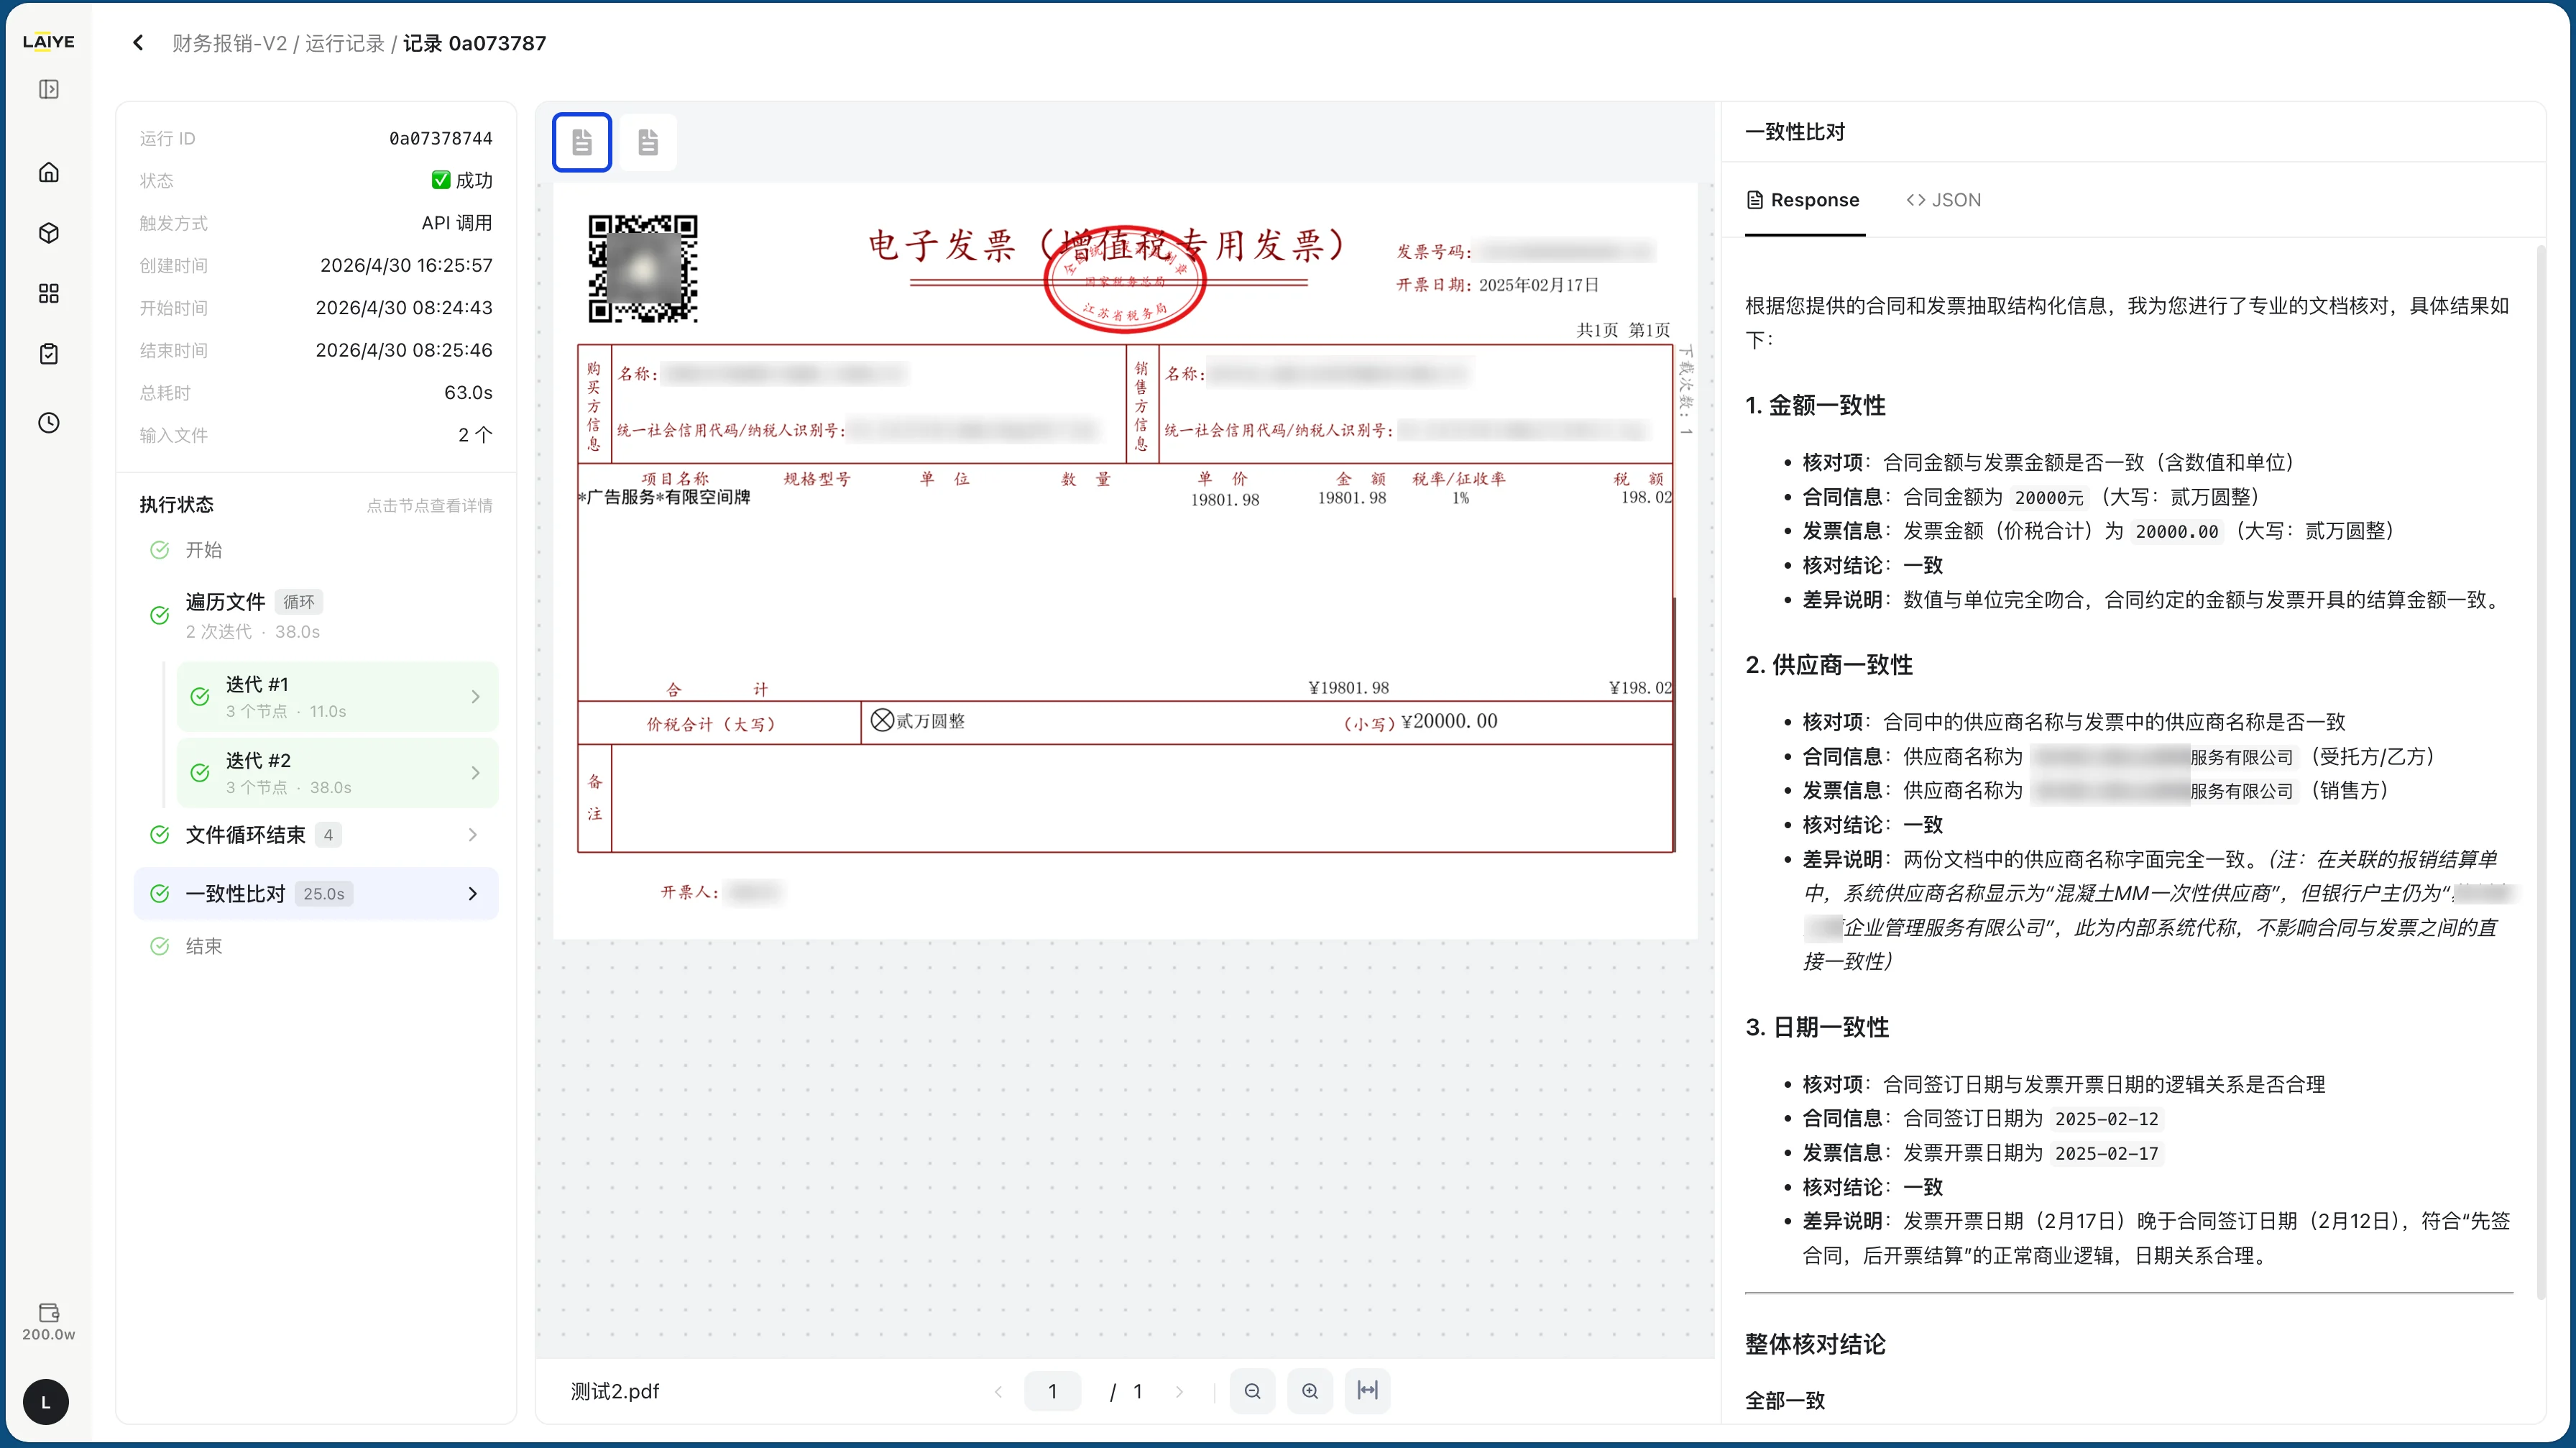The width and height of the screenshot is (2576, 1448).
Task: Click the 整体核对结论 heading
Action: [1815, 1344]
